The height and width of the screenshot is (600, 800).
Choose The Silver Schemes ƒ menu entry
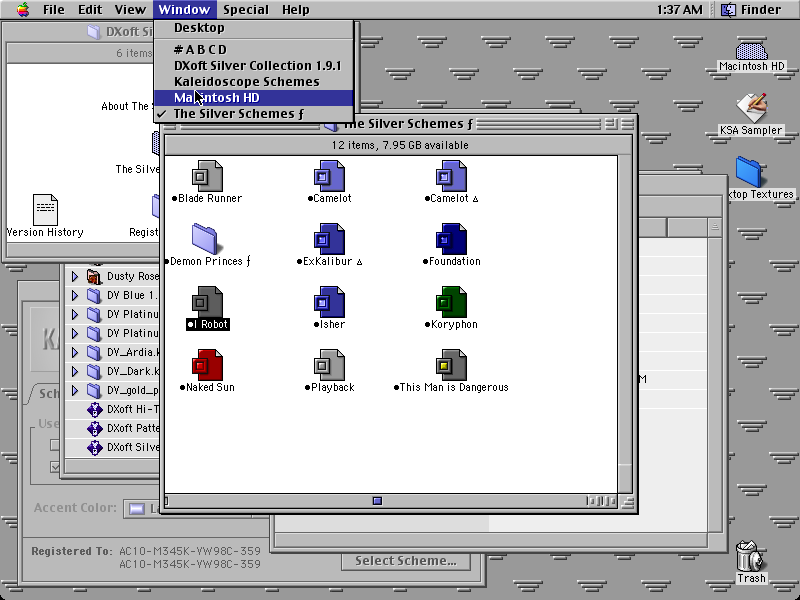(x=254, y=114)
